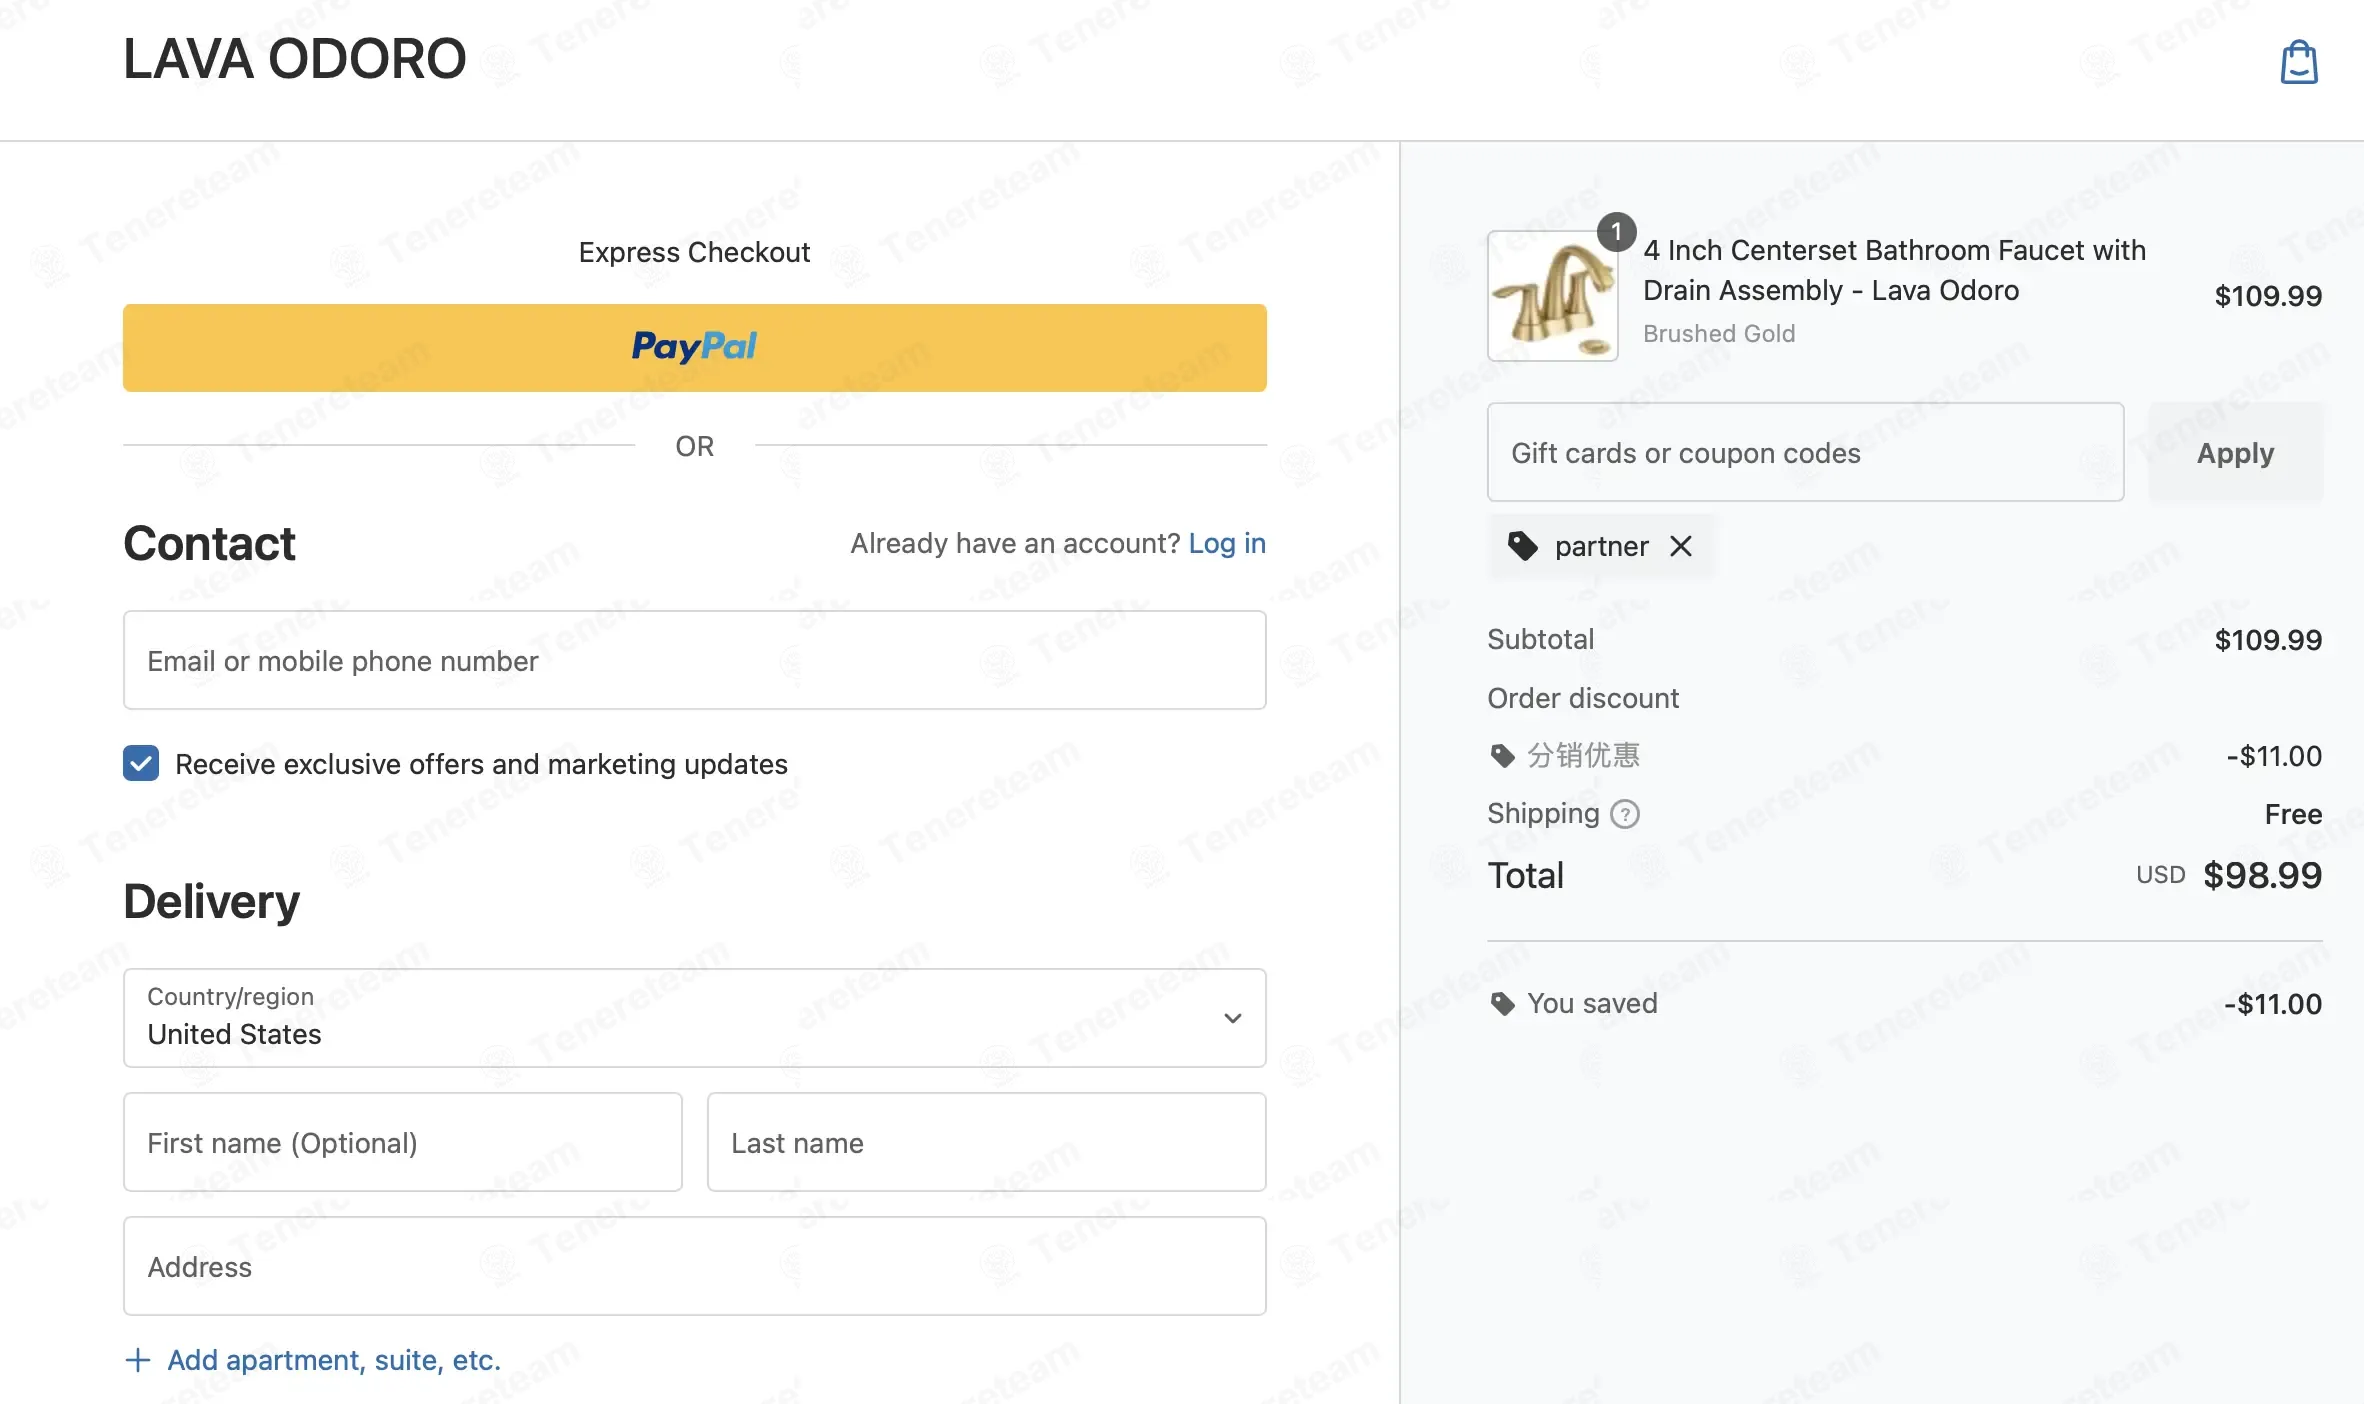Click the You saved label
The width and height of the screenshot is (2364, 1404).
[x=1592, y=1004]
